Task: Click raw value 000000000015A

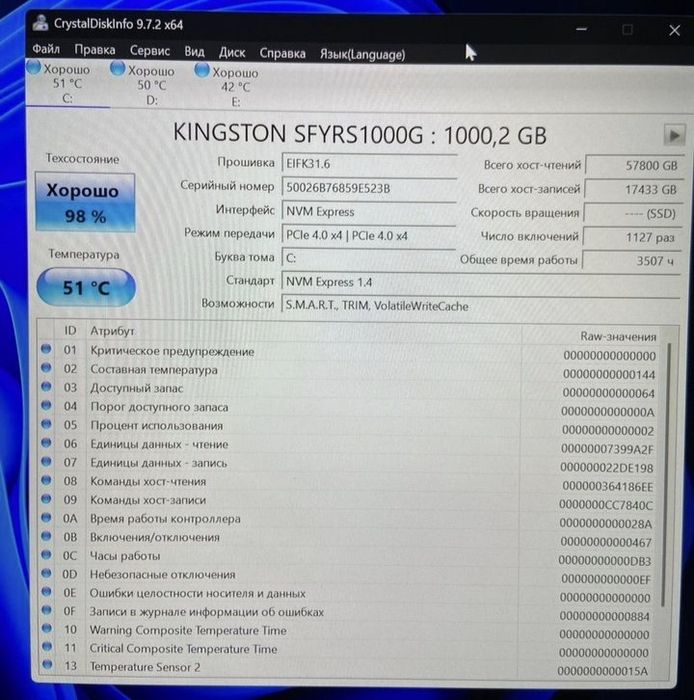Action: 603,671
